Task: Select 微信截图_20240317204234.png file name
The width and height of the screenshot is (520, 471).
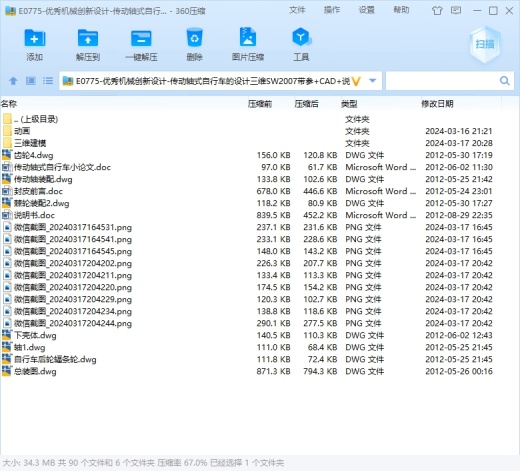Action: (73, 311)
